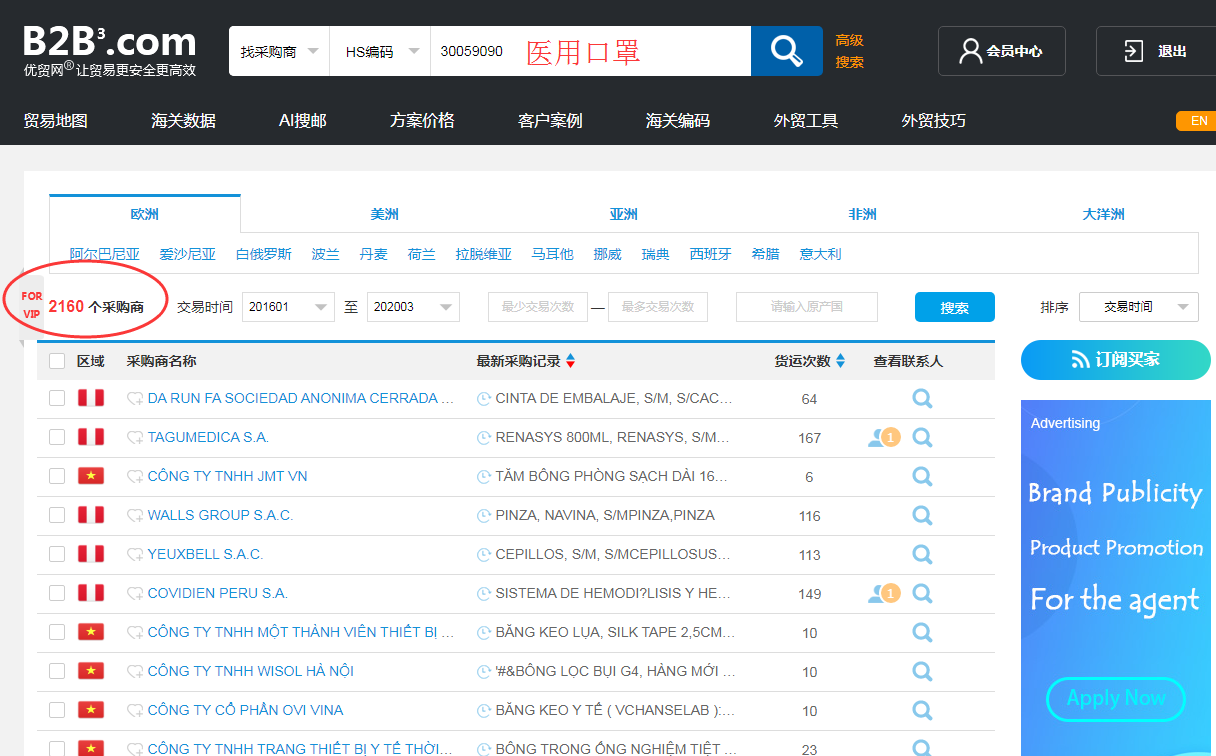Click Vietnam flag in JMT VN row
The image size is (1216, 756).
[x=91, y=476]
